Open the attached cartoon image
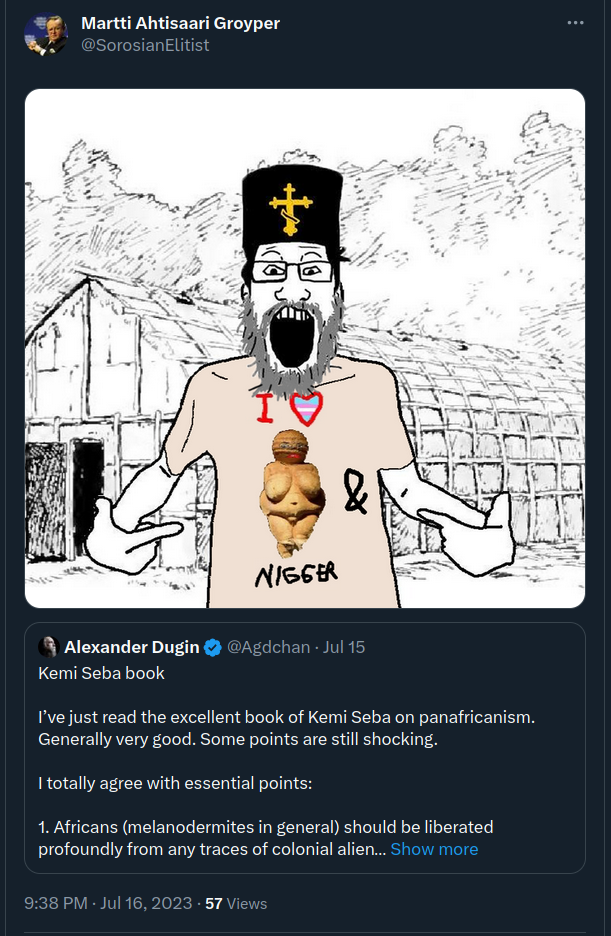 point(304,348)
